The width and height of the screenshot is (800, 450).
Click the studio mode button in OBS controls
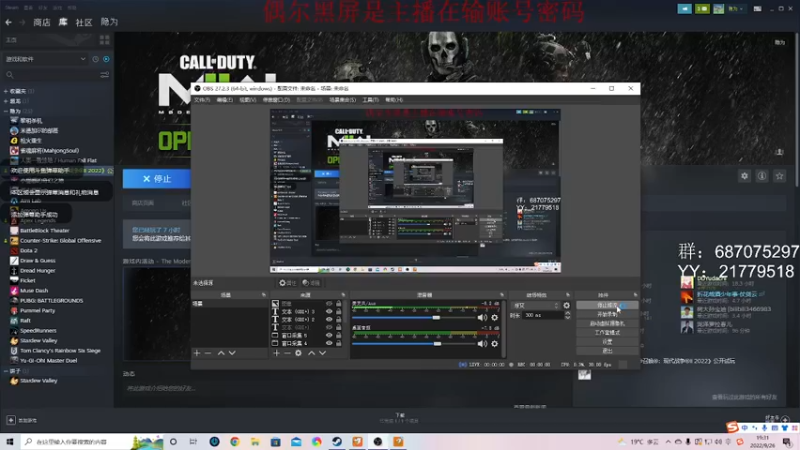[x=607, y=333]
